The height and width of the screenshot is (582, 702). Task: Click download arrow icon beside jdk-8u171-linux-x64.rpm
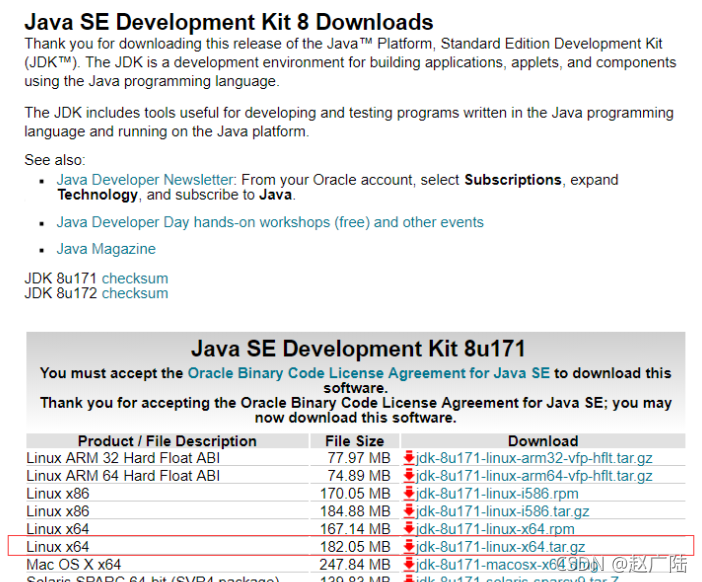click(x=409, y=529)
